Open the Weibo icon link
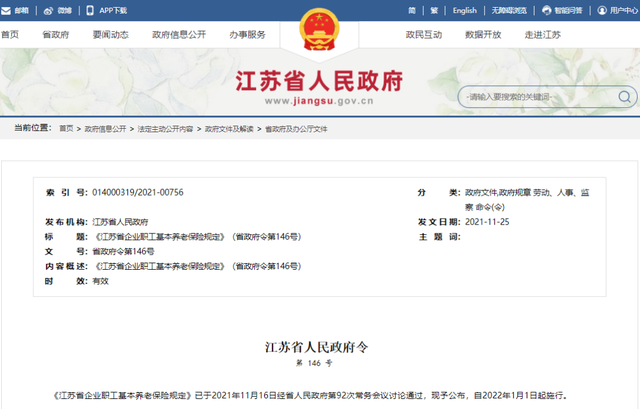The width and height of the screenshot is (640, 409). (48, 11)
